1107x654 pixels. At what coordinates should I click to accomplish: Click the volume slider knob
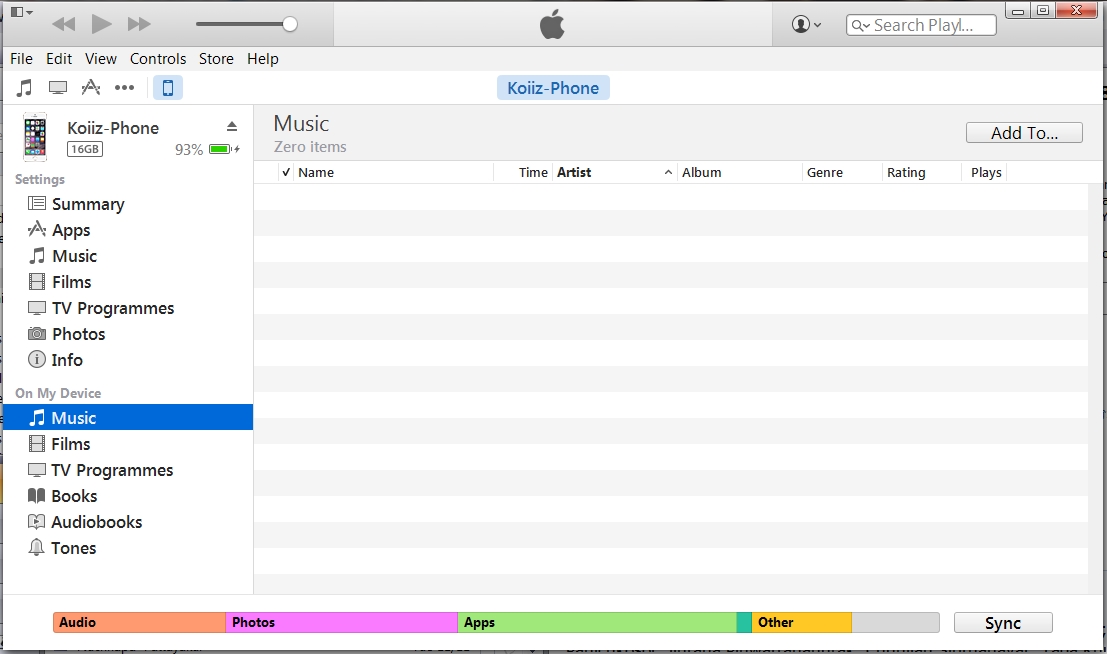289,24
